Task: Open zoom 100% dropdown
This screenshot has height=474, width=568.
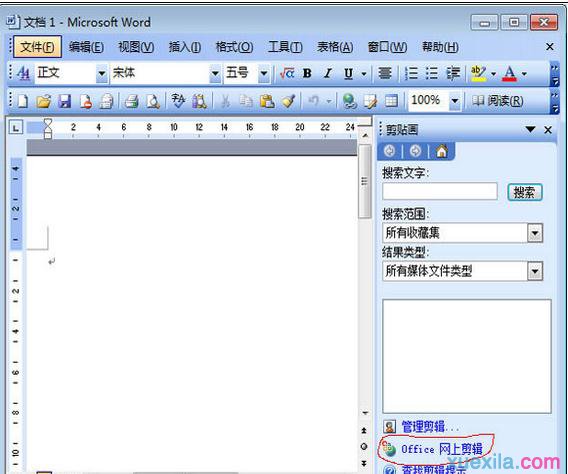Action: coord(455,101)
